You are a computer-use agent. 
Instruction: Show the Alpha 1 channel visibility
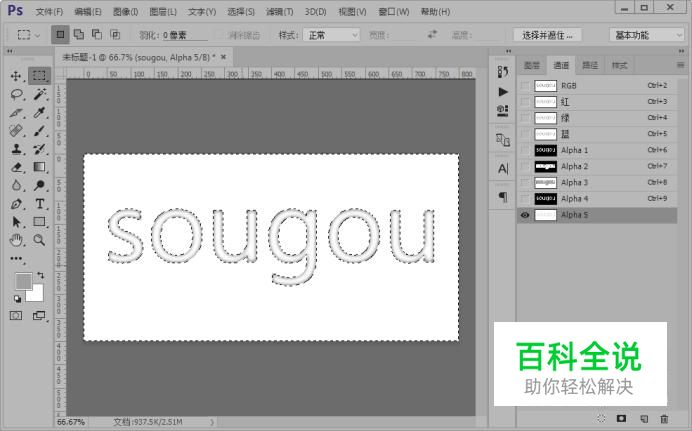pos(525,150)
